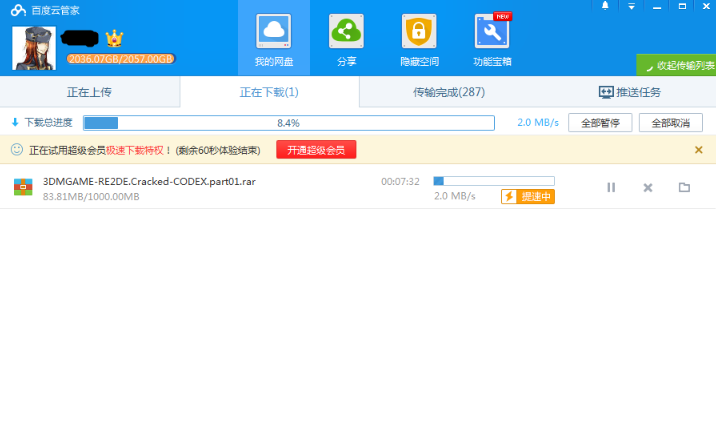The width and height of the screenshot is (716, 446).
Task: Switch to the 传输完成(287) tab
Action: pyautogui.click(x=449, y=92)
